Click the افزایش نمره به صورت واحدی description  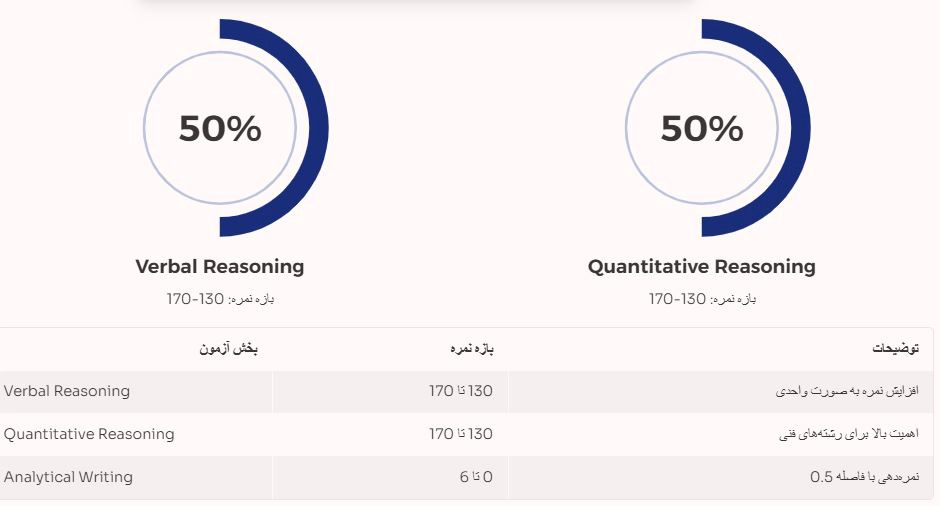coord(847,391)
